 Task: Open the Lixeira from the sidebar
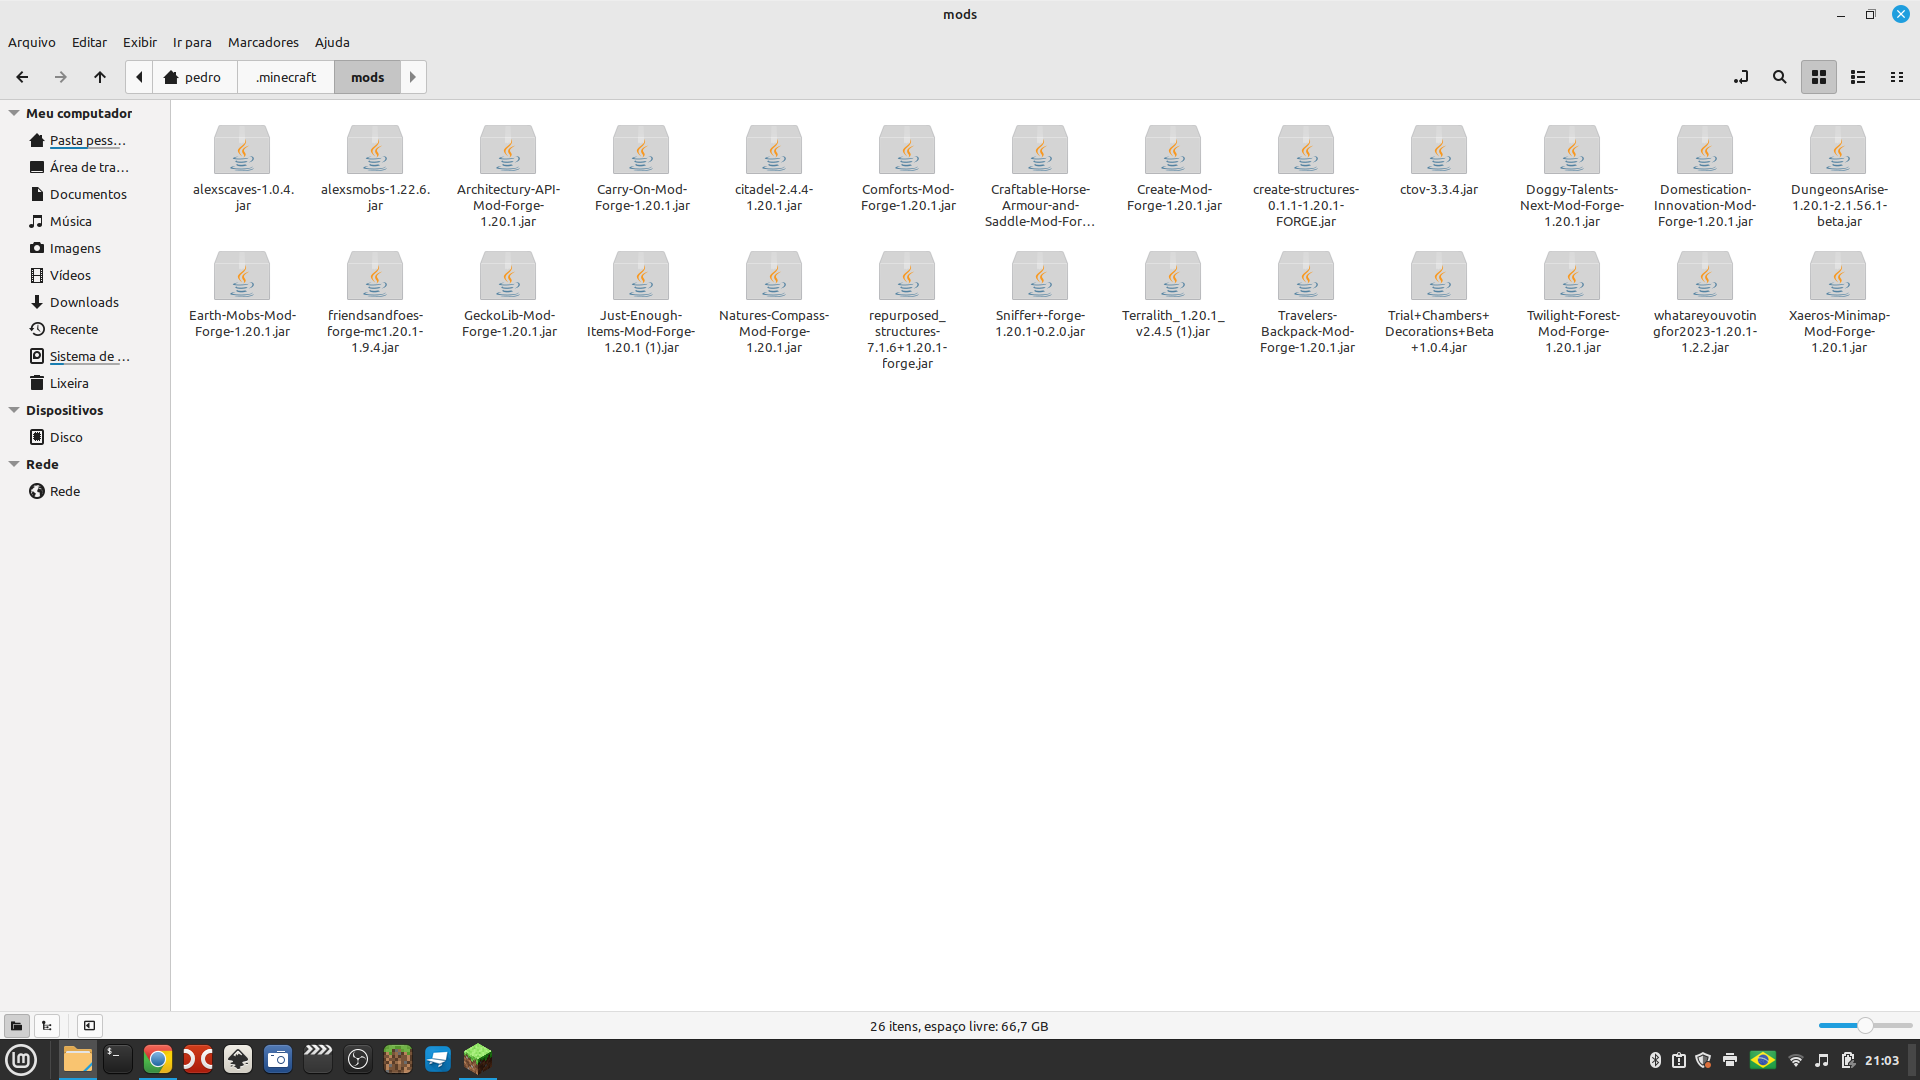69,382
